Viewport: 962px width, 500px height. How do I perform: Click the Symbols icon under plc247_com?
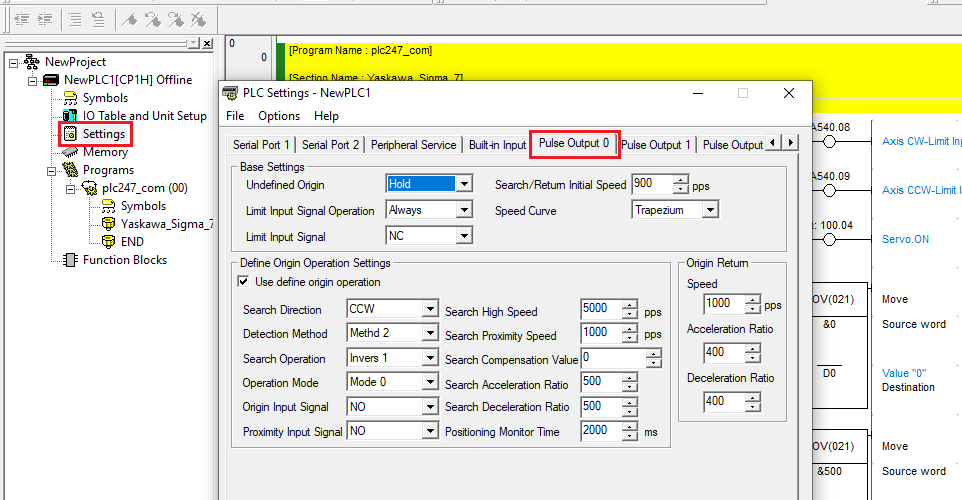(x=109, y=206)
